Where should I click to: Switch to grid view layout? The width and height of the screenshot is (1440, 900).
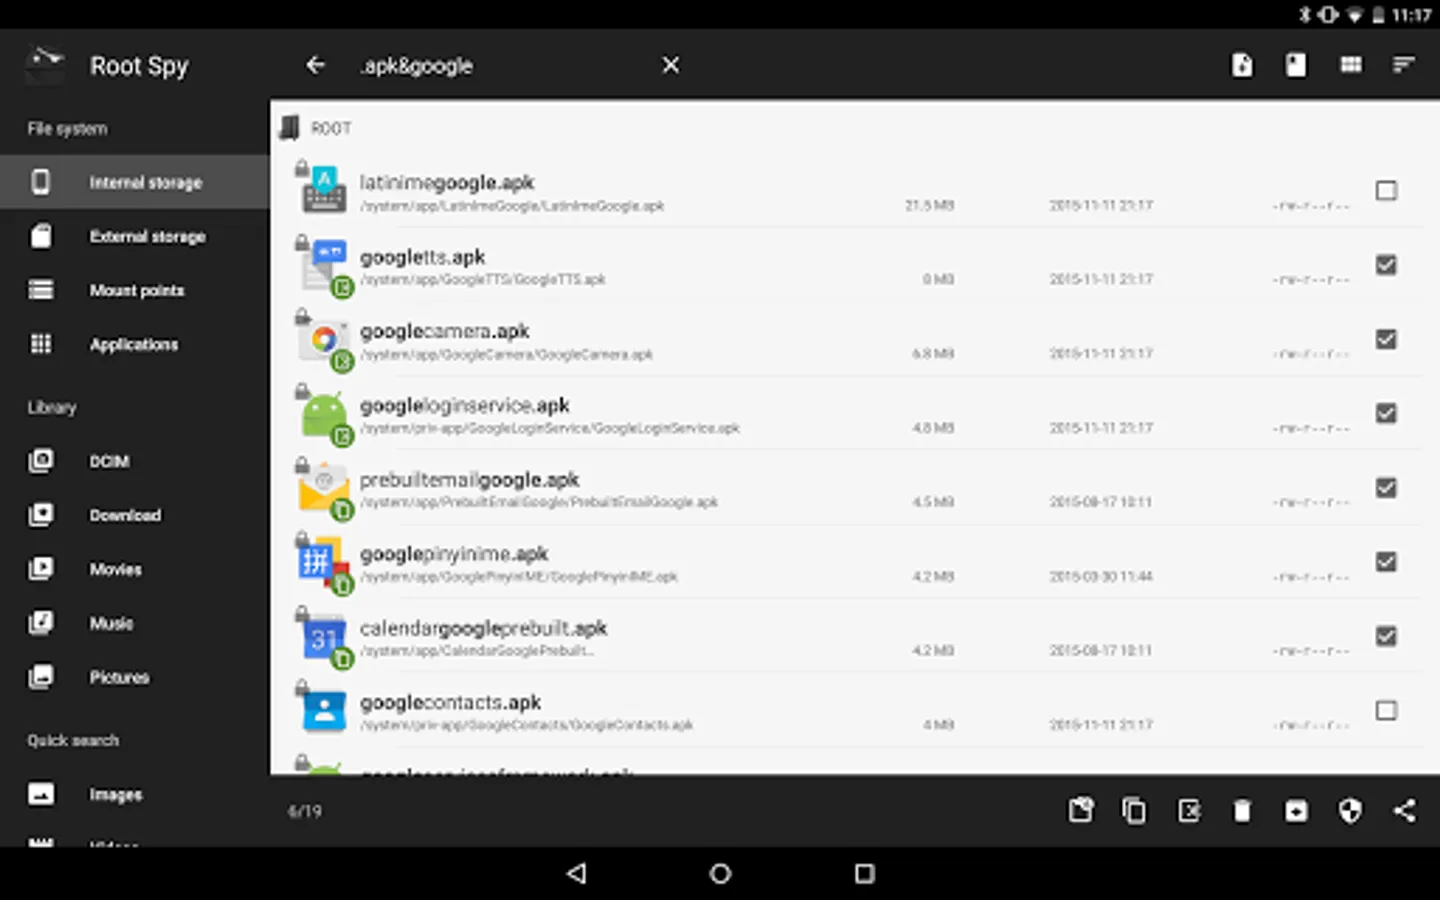tap(1350, 65)
